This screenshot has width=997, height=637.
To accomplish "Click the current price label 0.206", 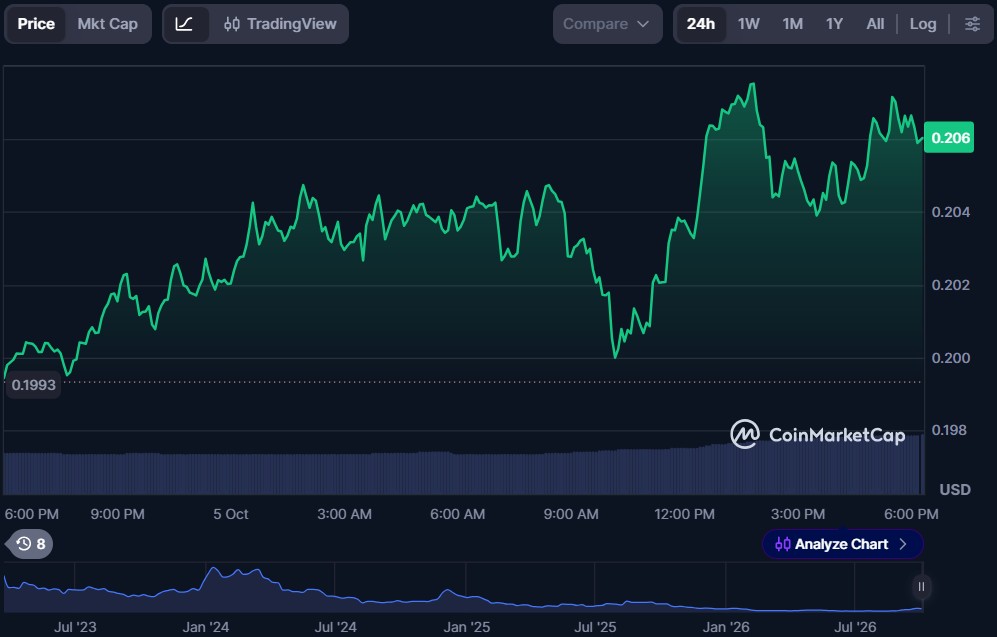I will (949, 137).
